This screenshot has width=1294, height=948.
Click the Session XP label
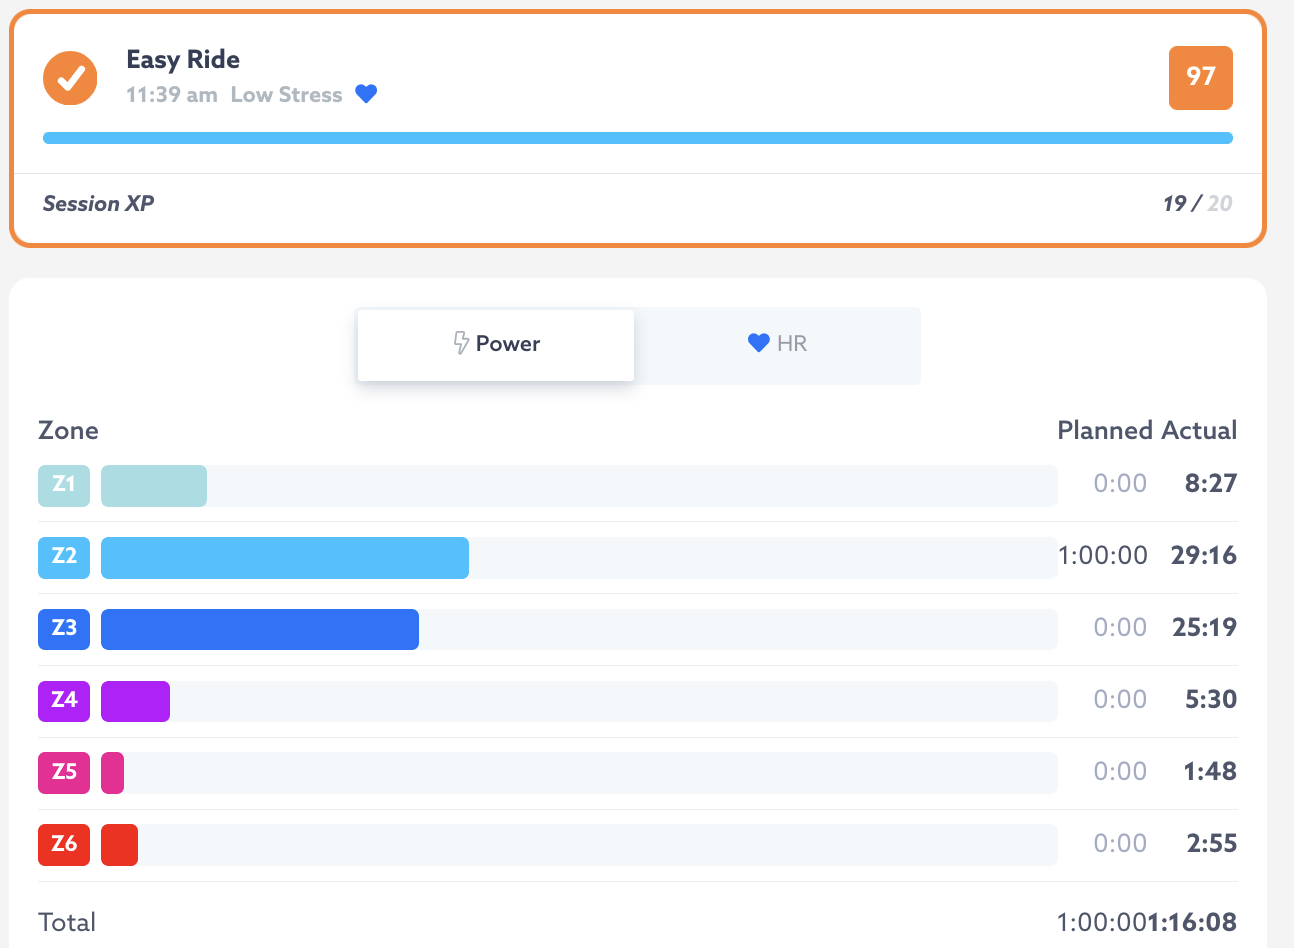click(98, 204)
